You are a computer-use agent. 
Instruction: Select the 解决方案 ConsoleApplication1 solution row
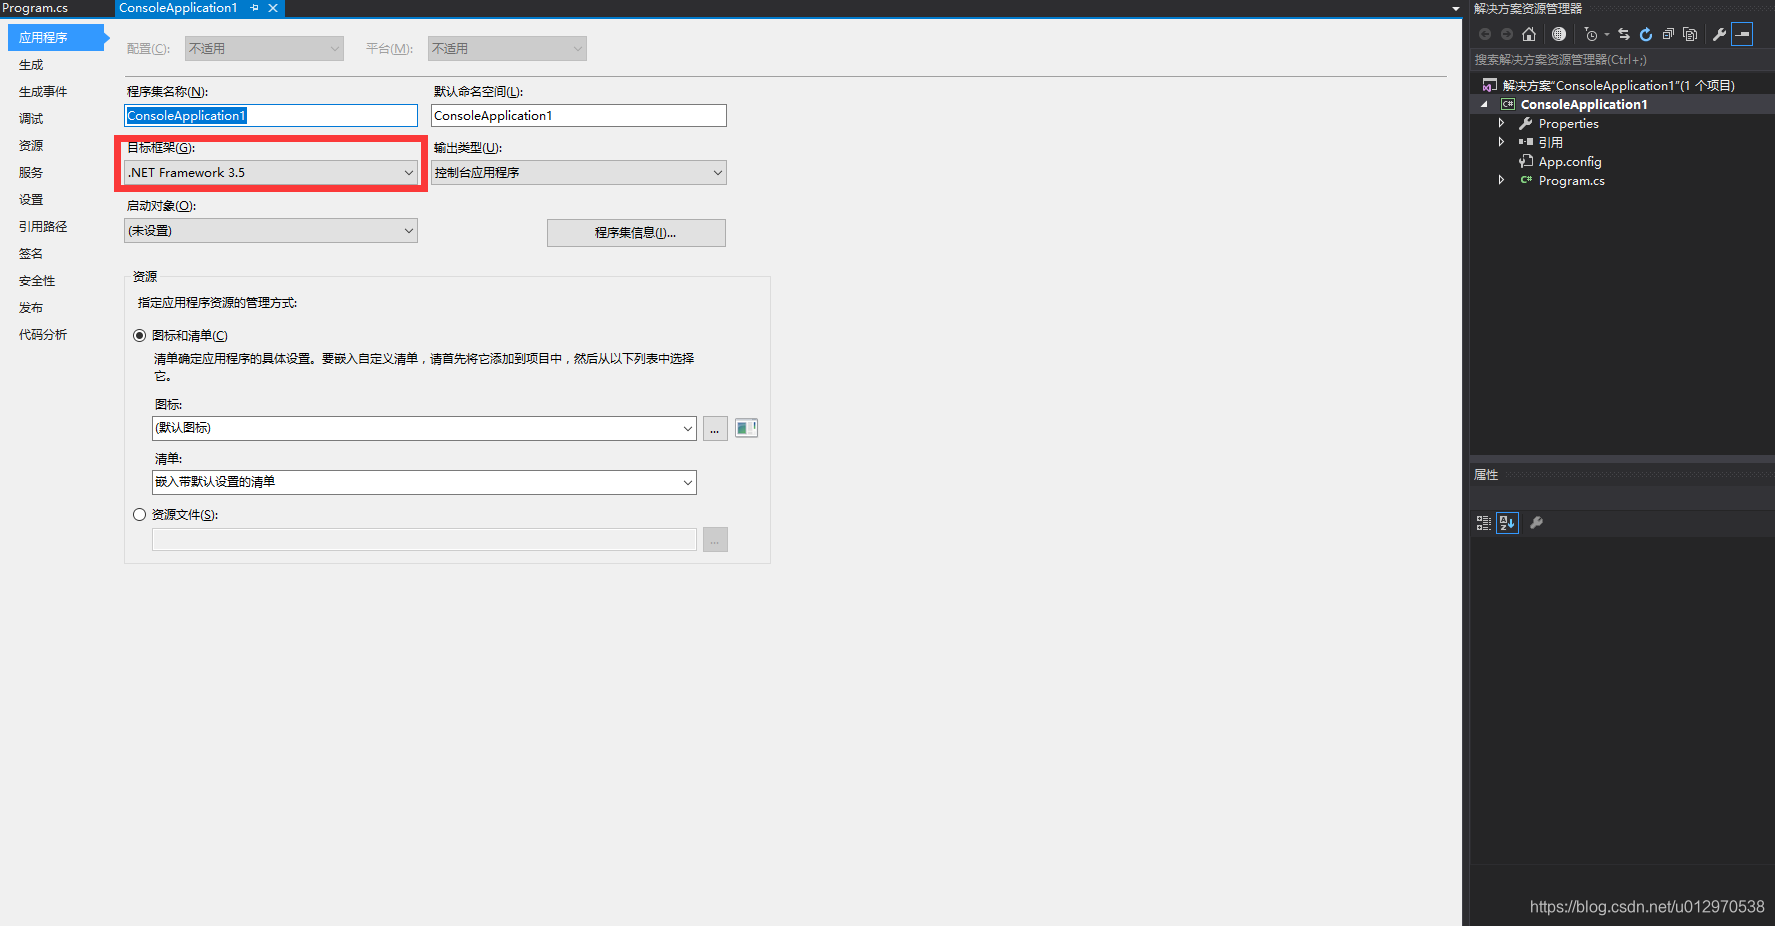[x=1622, y=85]
